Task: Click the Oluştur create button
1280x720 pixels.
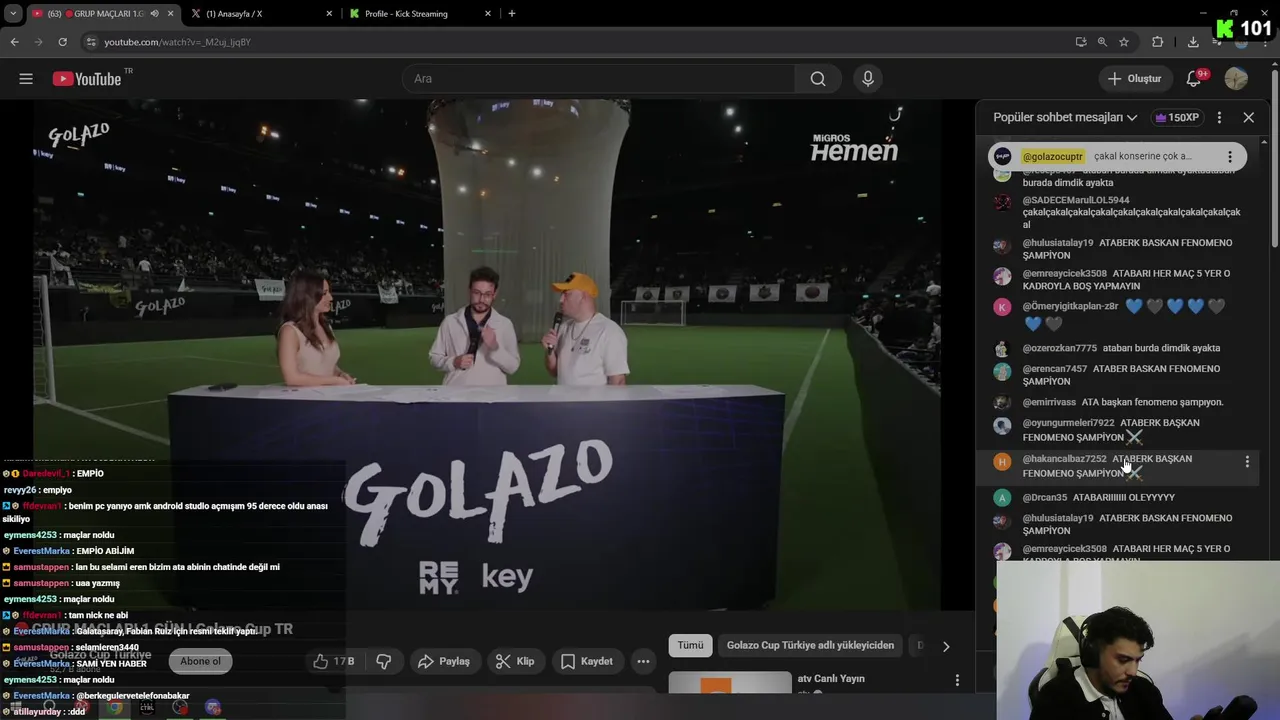Action: tap(1134, 79)
